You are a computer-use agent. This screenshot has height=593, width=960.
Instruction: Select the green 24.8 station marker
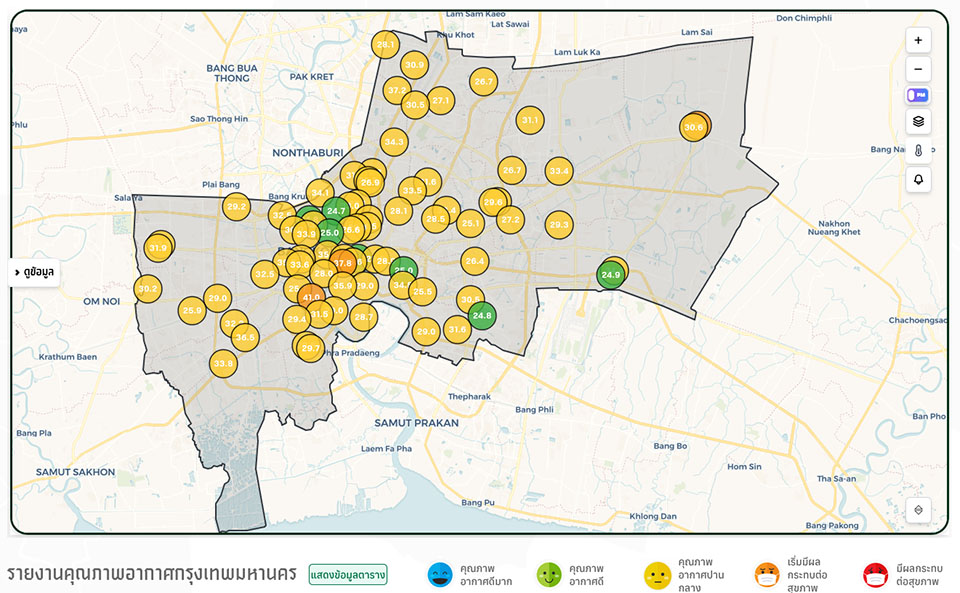pos(482,316)
